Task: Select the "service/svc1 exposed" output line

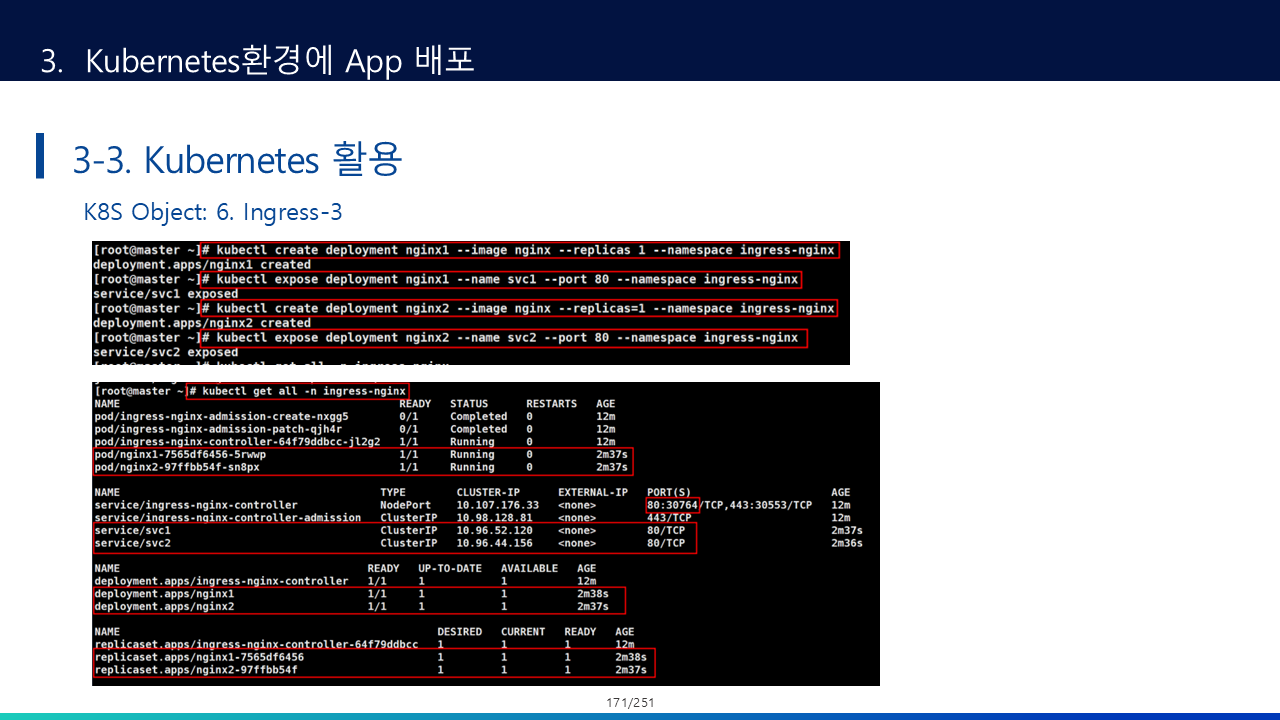Action: 166,294
